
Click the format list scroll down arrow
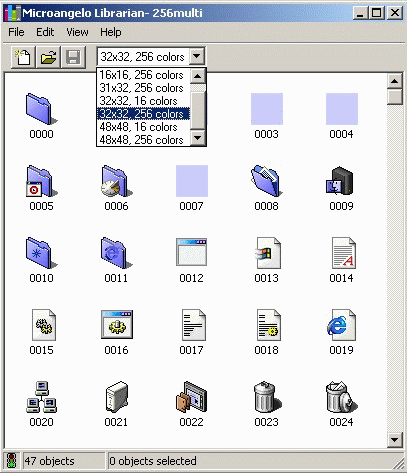[197, 138]
